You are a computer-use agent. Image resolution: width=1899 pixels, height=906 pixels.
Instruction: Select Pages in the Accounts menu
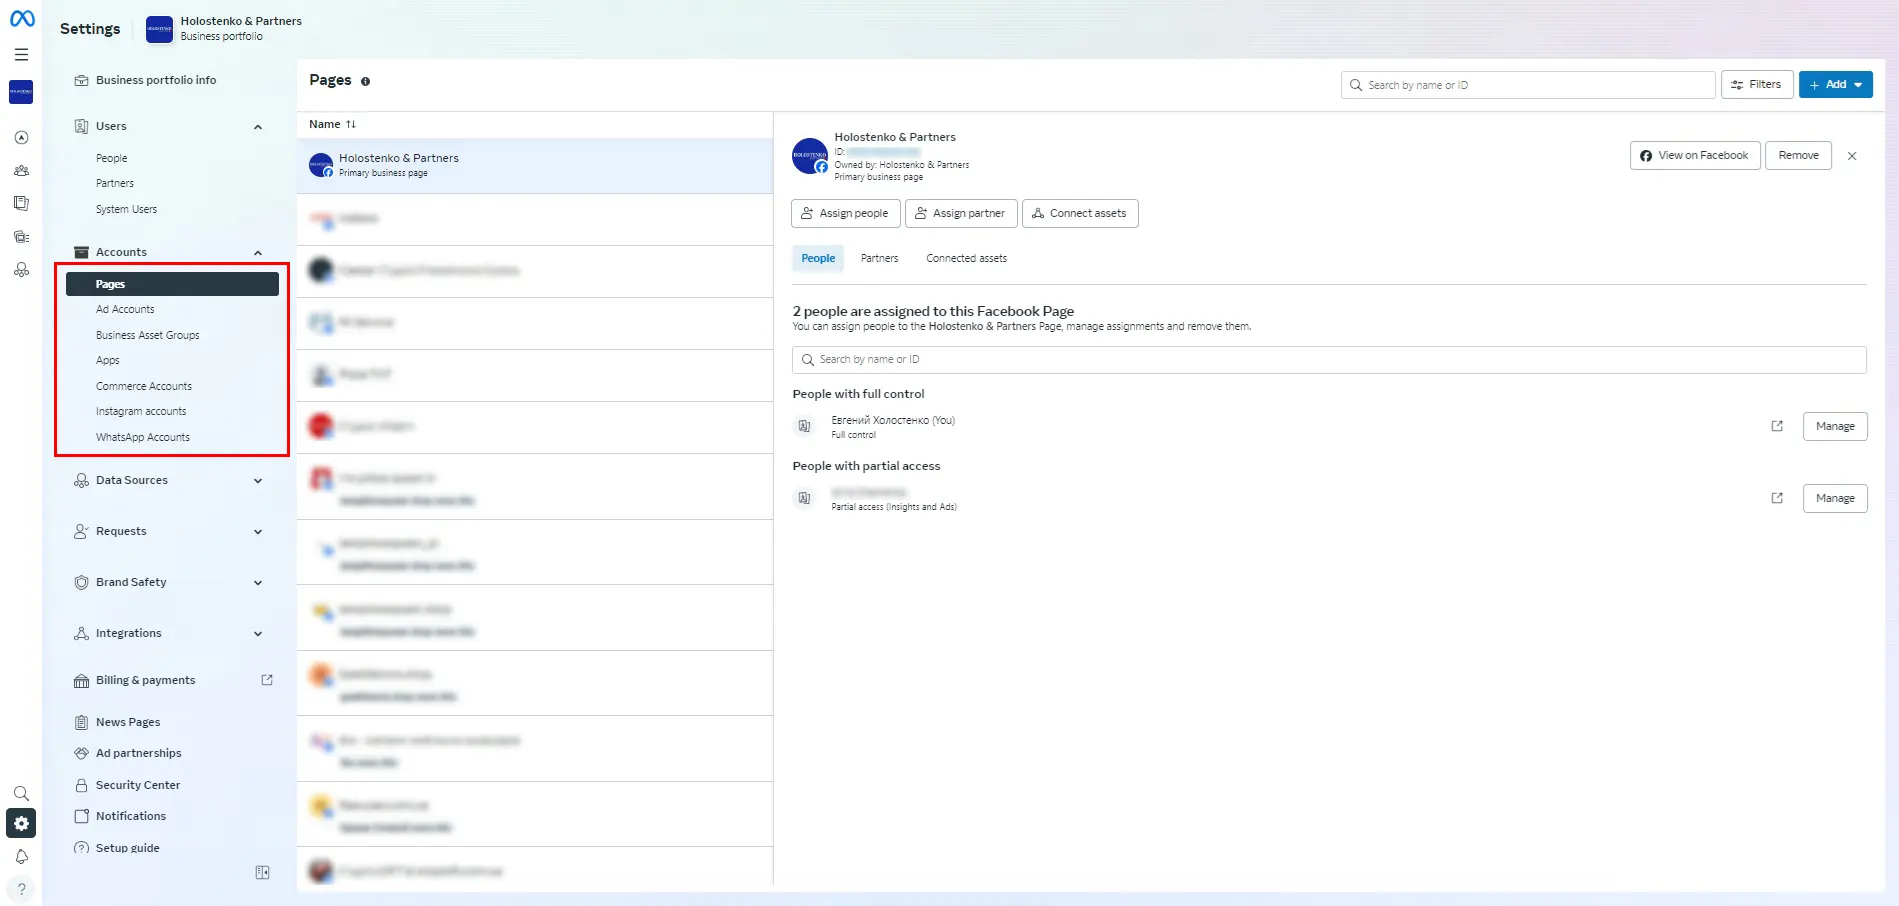172,284
